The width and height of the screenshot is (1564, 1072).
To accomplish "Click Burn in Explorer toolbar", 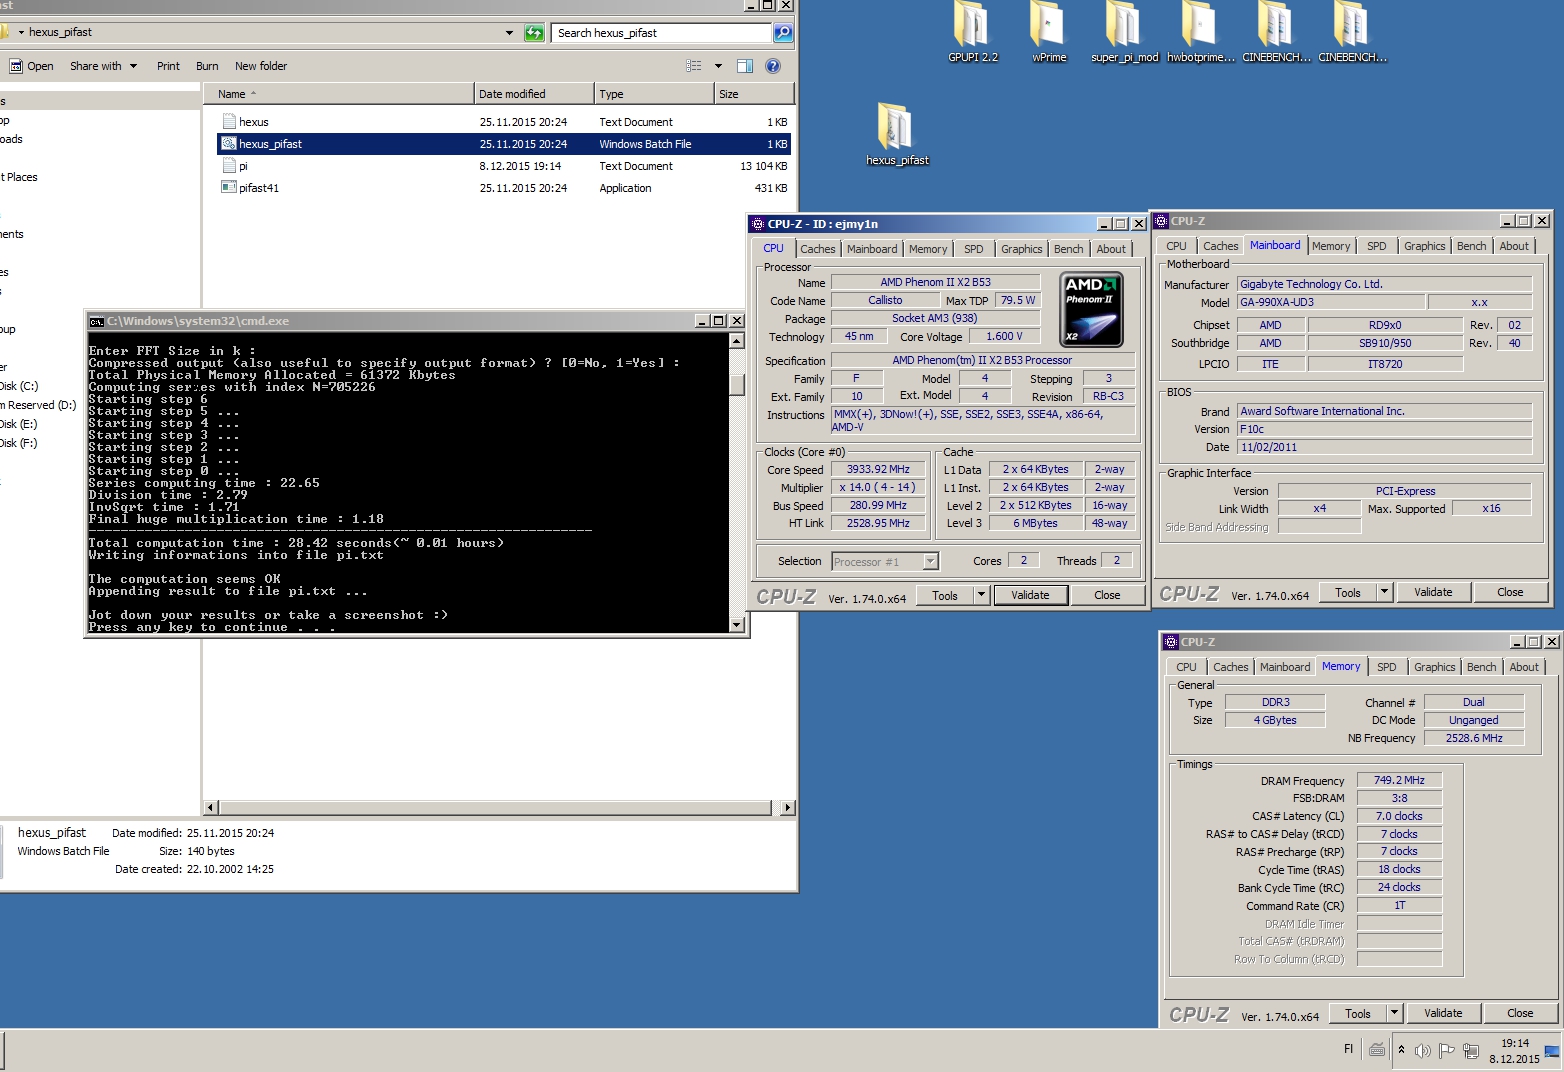I will [207, 66].
